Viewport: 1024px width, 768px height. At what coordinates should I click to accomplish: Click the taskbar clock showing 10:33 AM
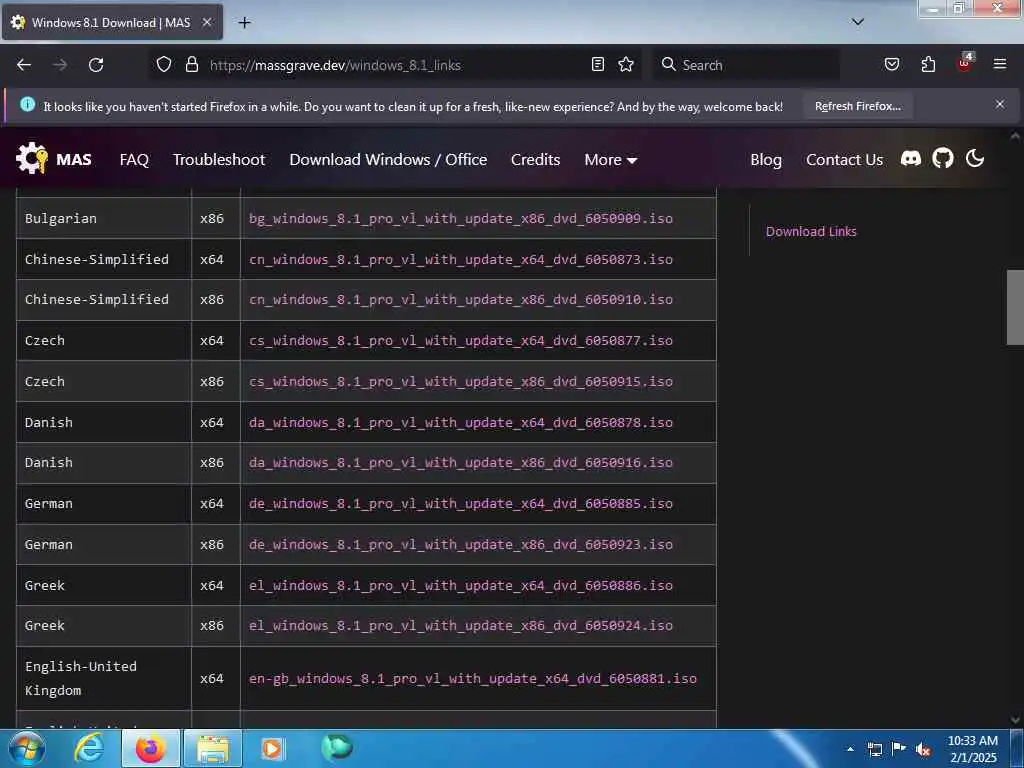[x=973, y=749]
